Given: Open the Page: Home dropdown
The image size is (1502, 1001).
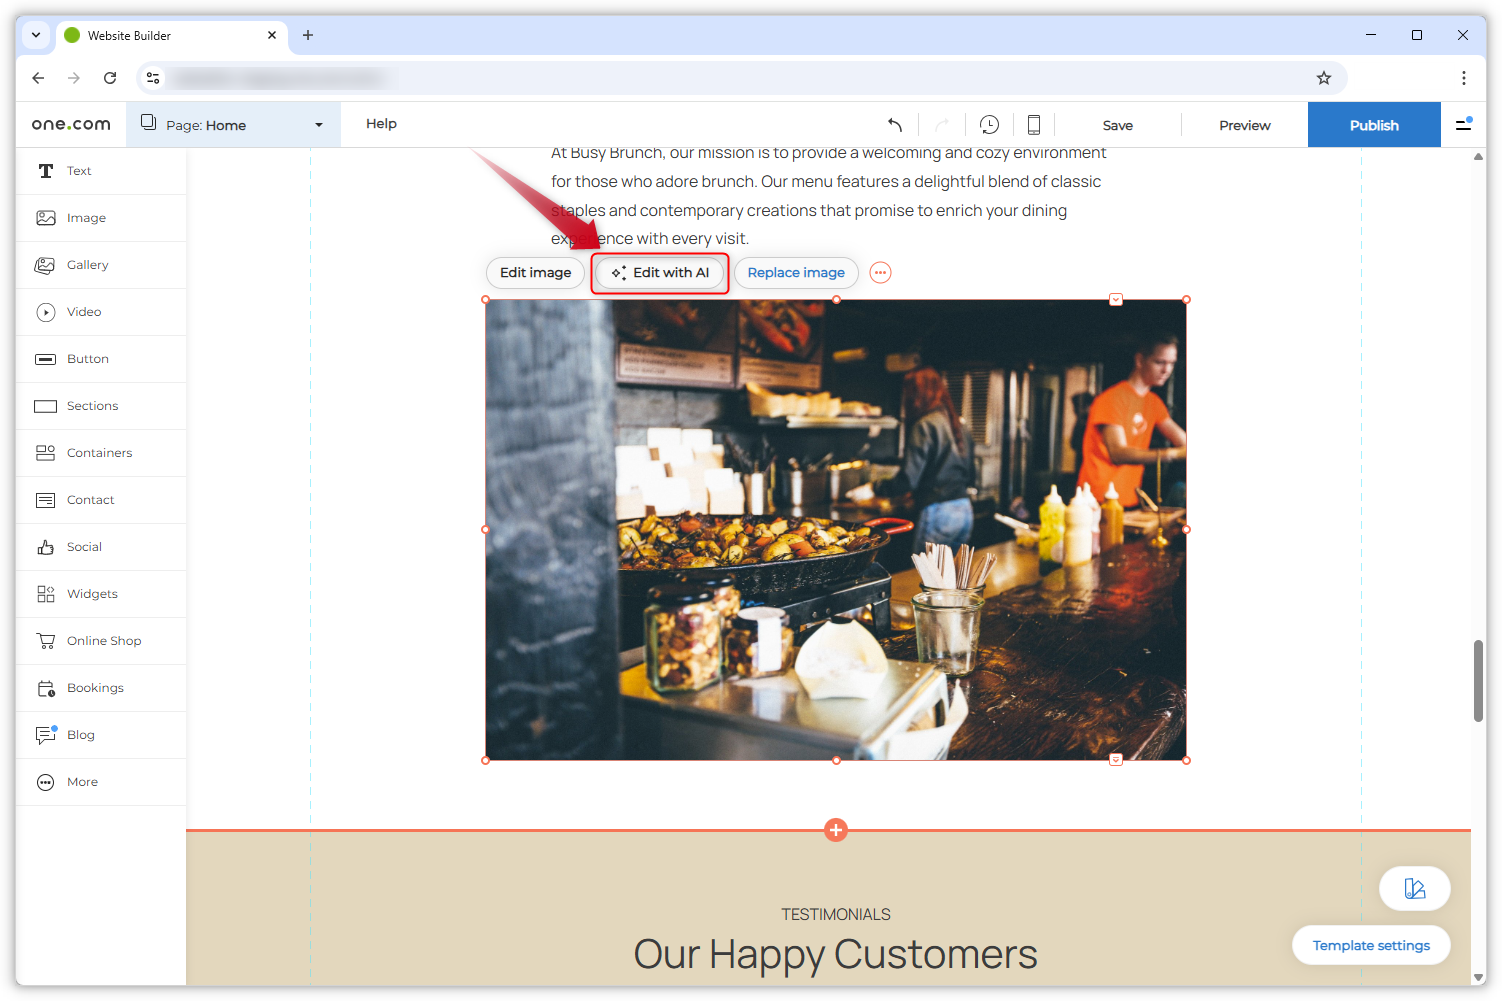Looking at the screenshot, I should tap(234, 124).
